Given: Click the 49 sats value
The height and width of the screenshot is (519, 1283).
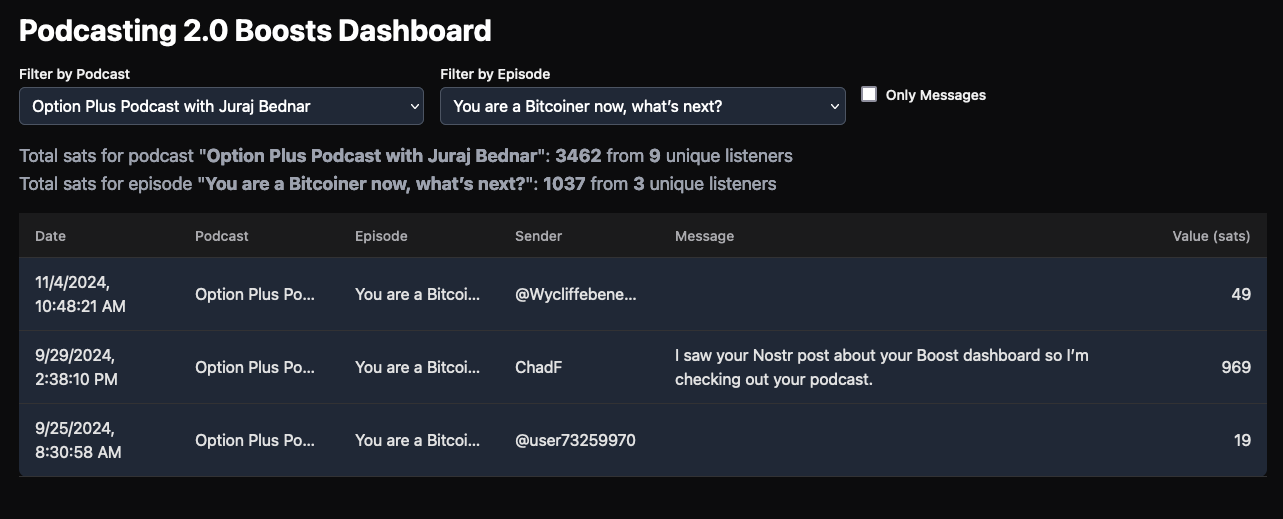Looking at the screenshot, I should click(x=1241, y=294).
